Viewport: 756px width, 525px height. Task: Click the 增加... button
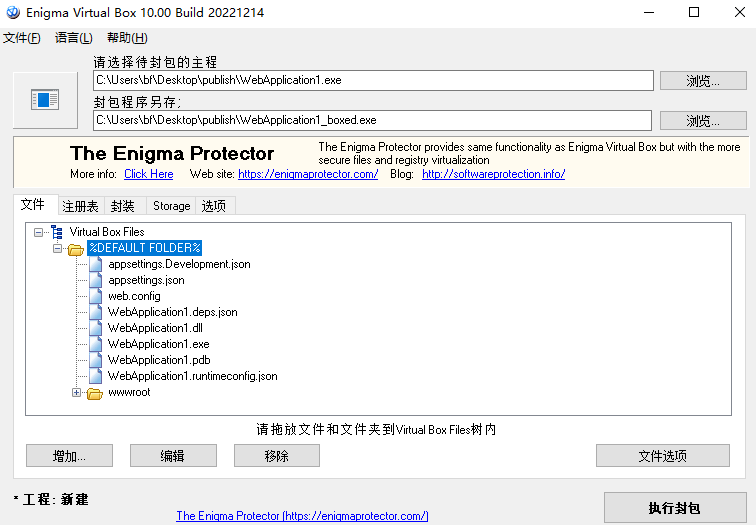coord(69,456)
